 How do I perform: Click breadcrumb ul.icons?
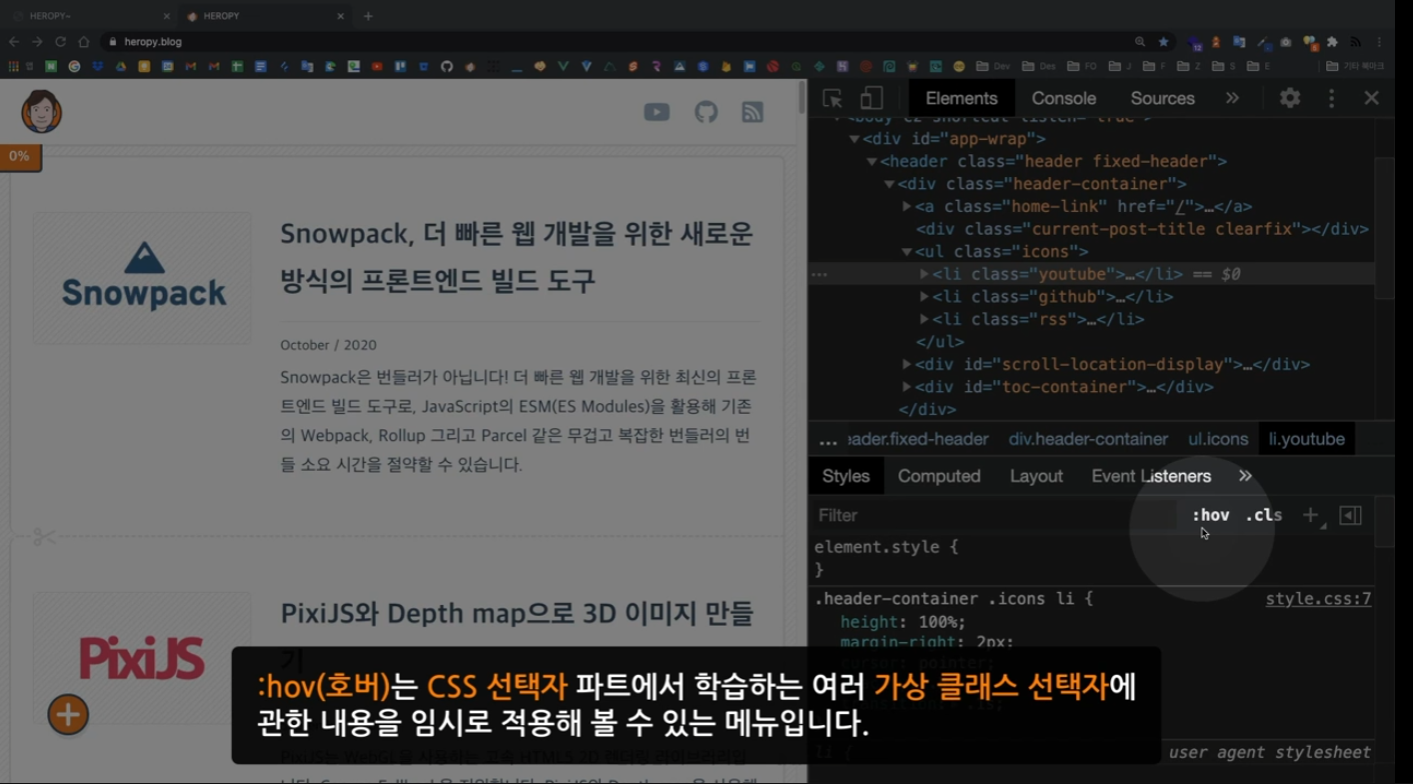pyautogui.click(x=1218, y=439)
